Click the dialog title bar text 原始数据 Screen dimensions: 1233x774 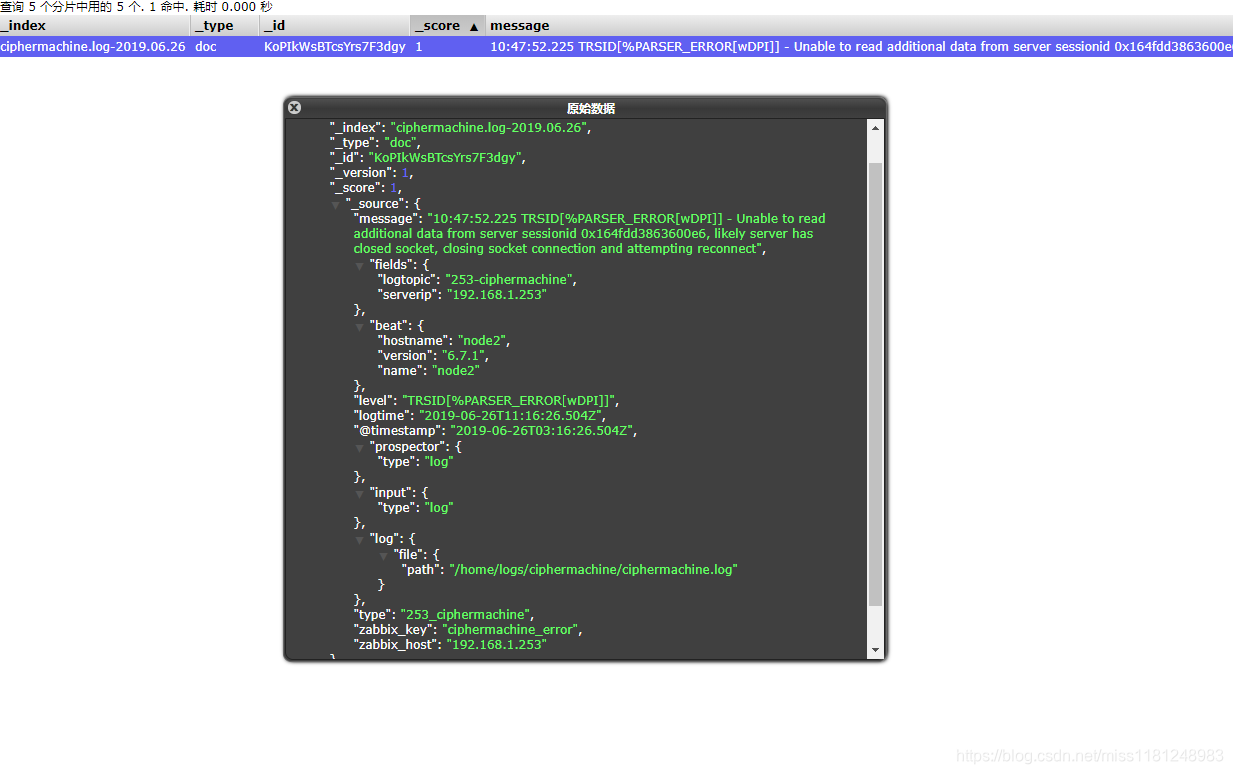pos(590,108)
